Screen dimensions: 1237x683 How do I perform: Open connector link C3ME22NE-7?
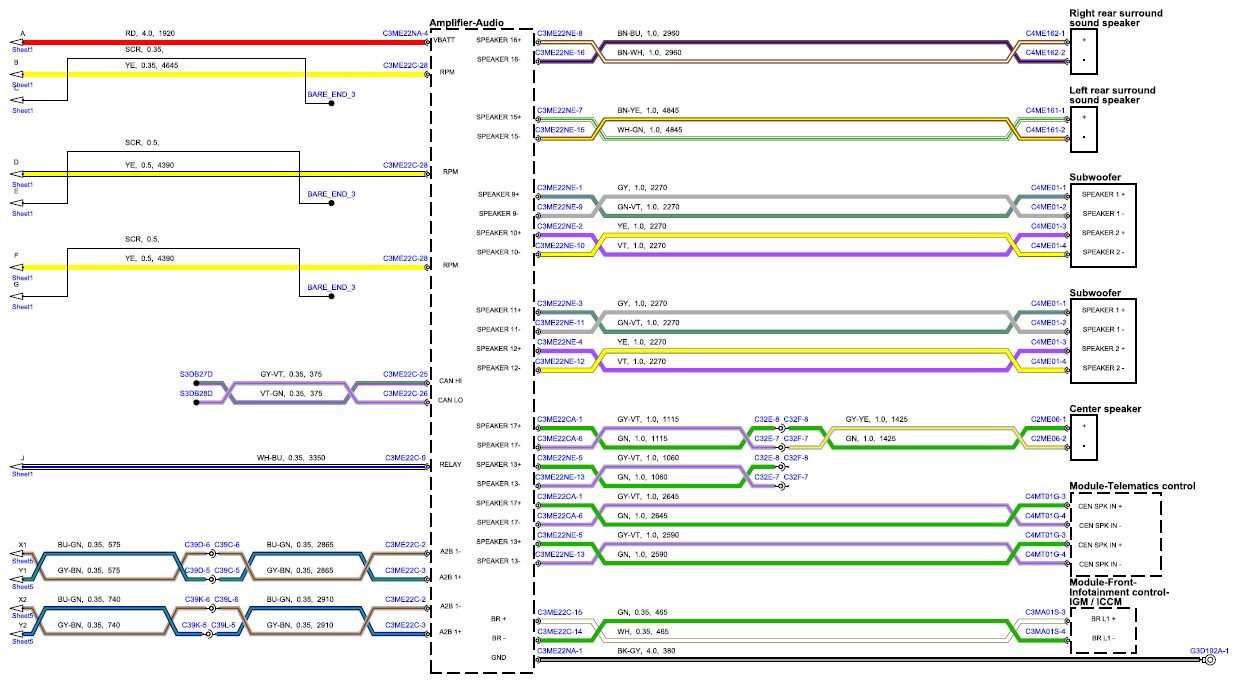pyautogui.click(x=560, y=110)
